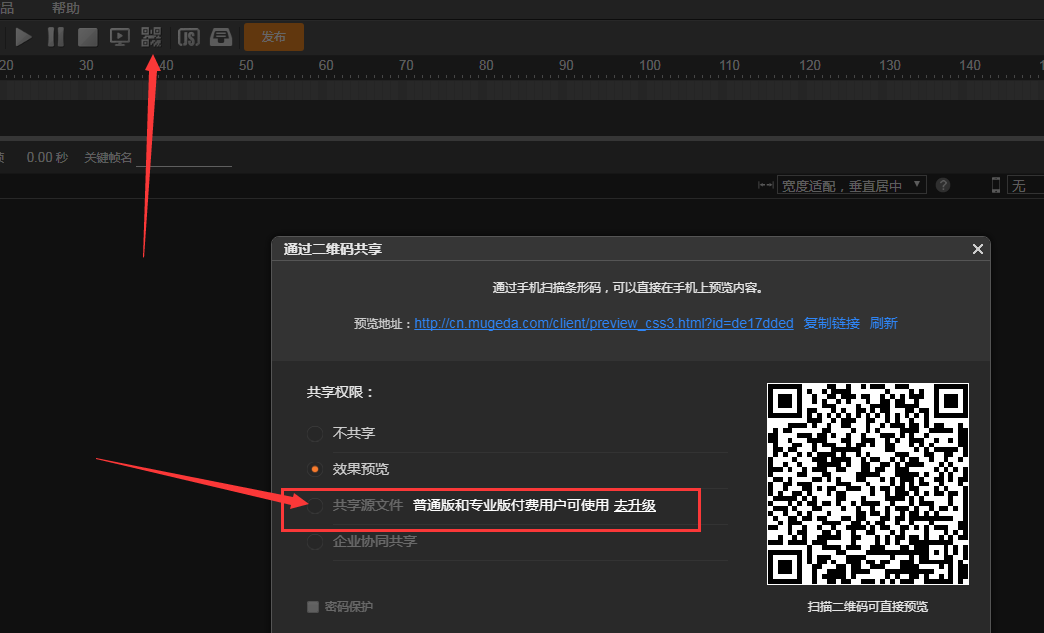Click the question mark help icon
The height and width of the screenshot is (633, 1044).
[943, 185]
